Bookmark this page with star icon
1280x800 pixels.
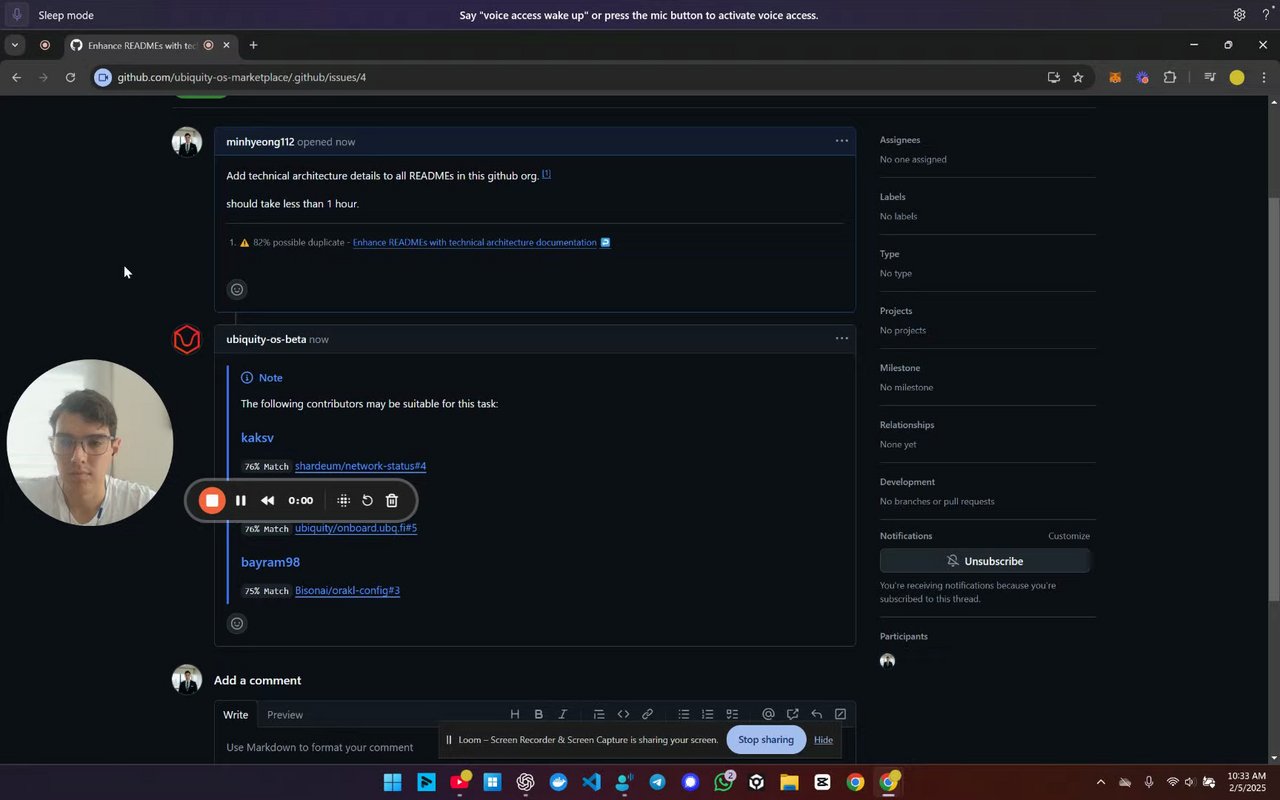1078,77
